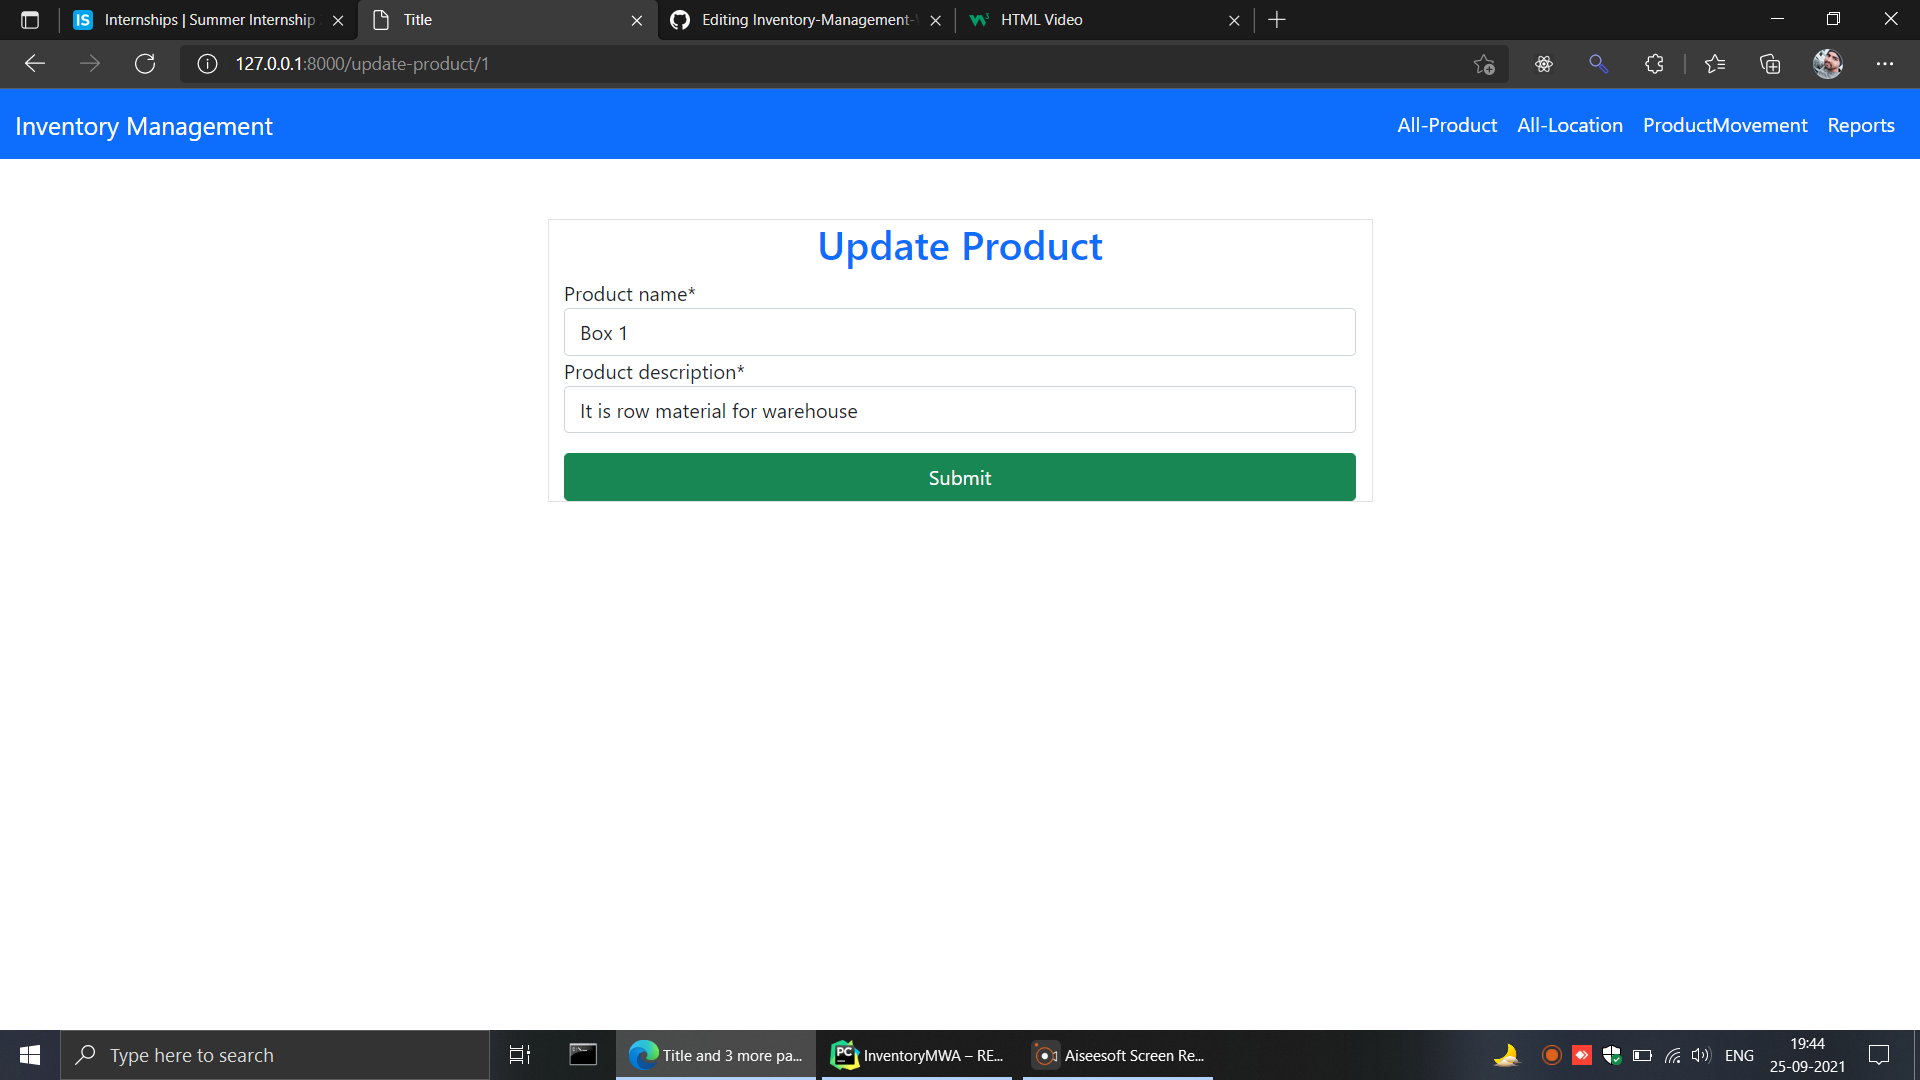This screenshot has height=1080, width=1920.
Task: Open the Extensions puzzle icon
Action: [x=1654, y=63]
